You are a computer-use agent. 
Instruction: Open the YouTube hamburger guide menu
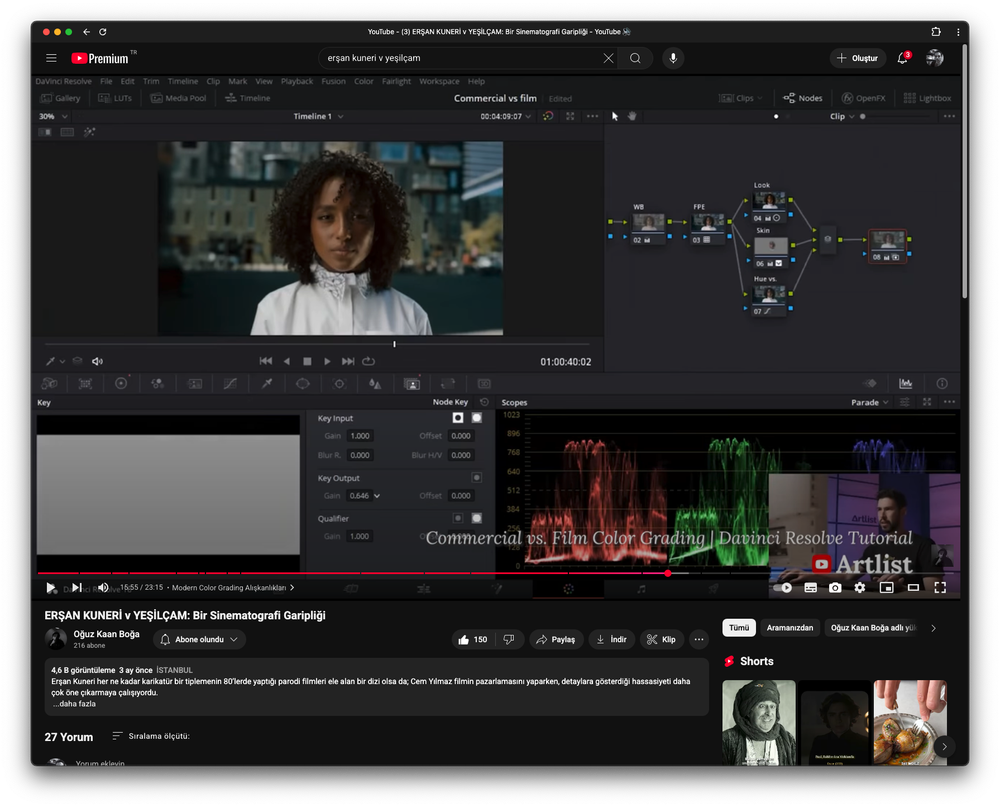pyautogui.click(x=51, y=58)
